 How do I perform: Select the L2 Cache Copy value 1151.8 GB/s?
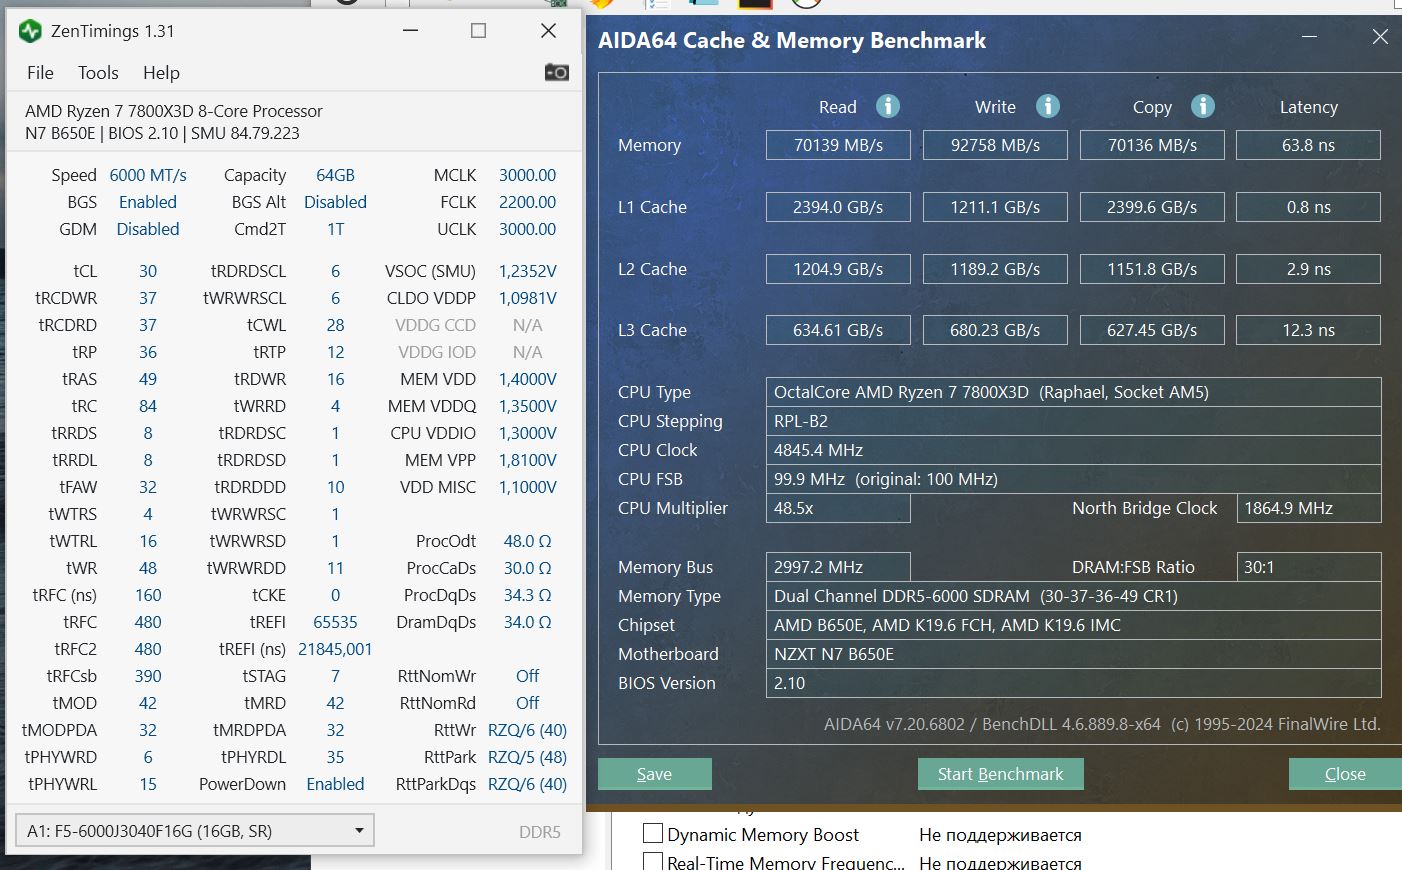coord(1152,269)
